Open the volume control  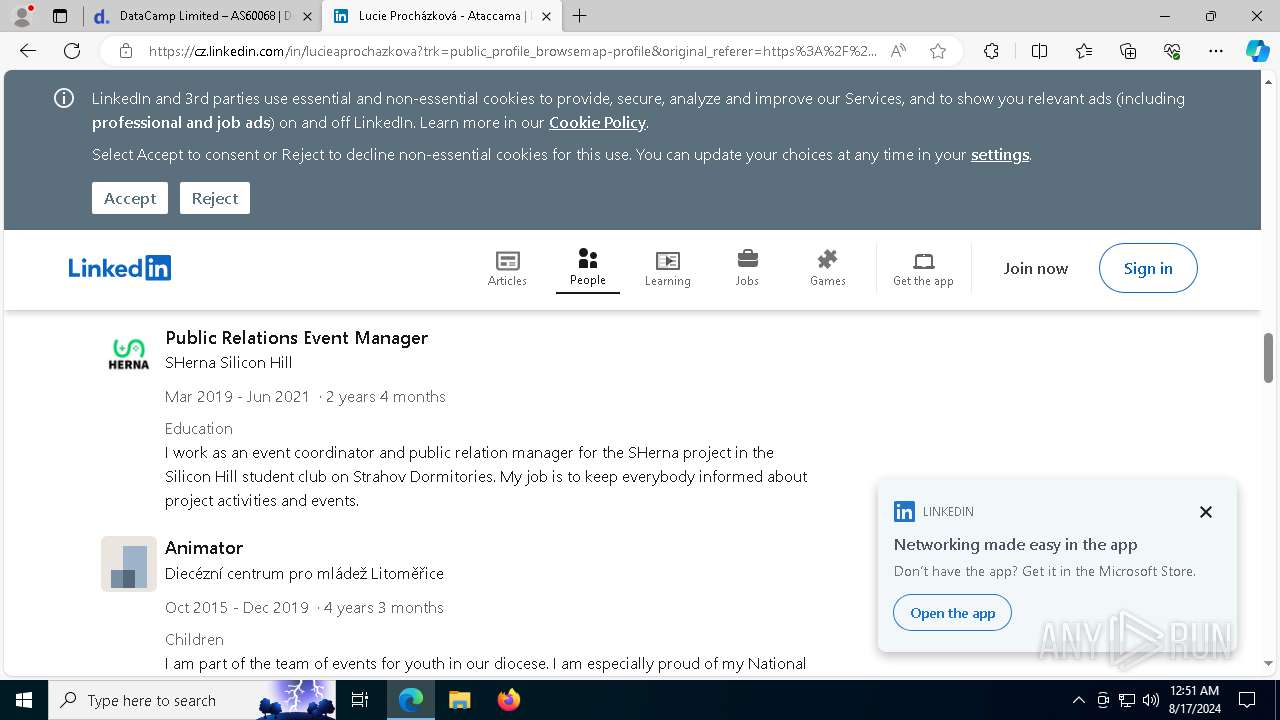pos(1151,700)
